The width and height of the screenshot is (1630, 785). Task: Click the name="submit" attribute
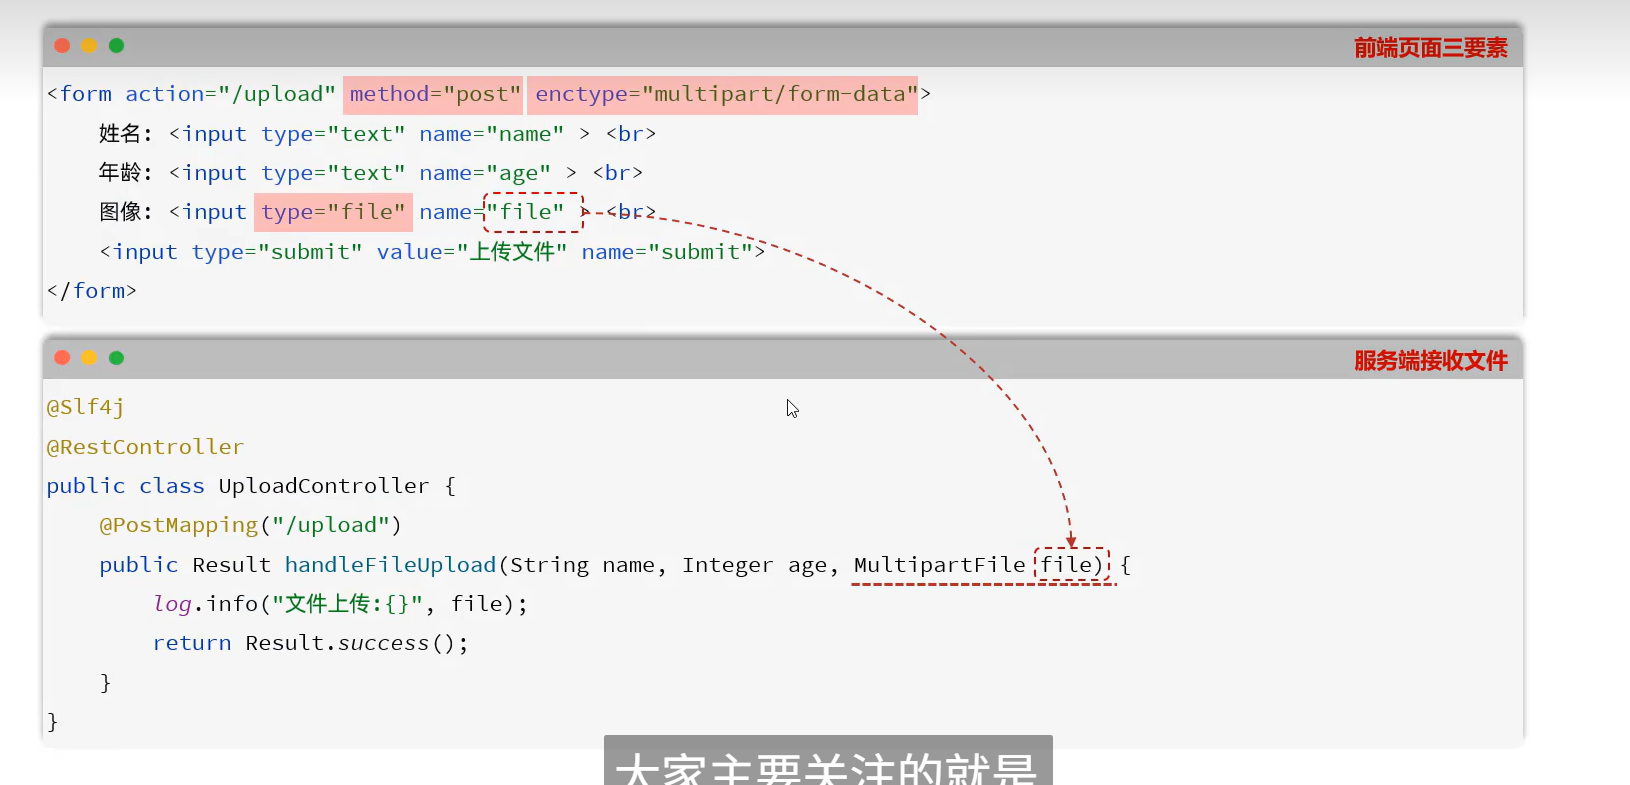(x=667, y=252)
